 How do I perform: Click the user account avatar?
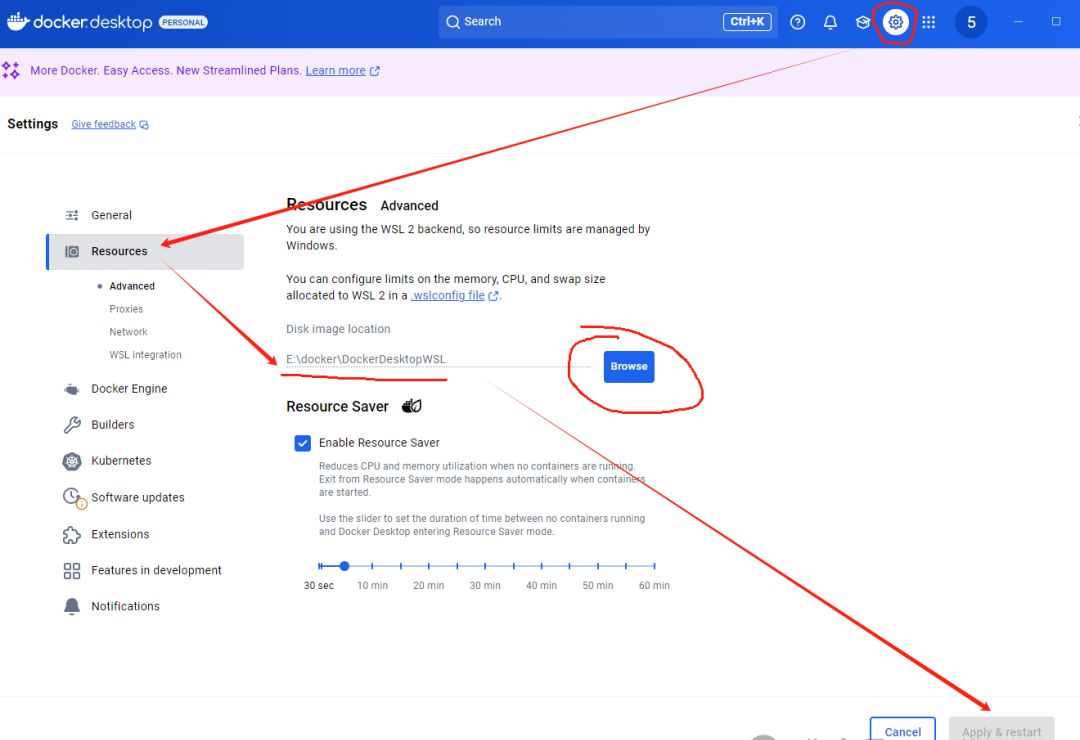pos(971,22)
